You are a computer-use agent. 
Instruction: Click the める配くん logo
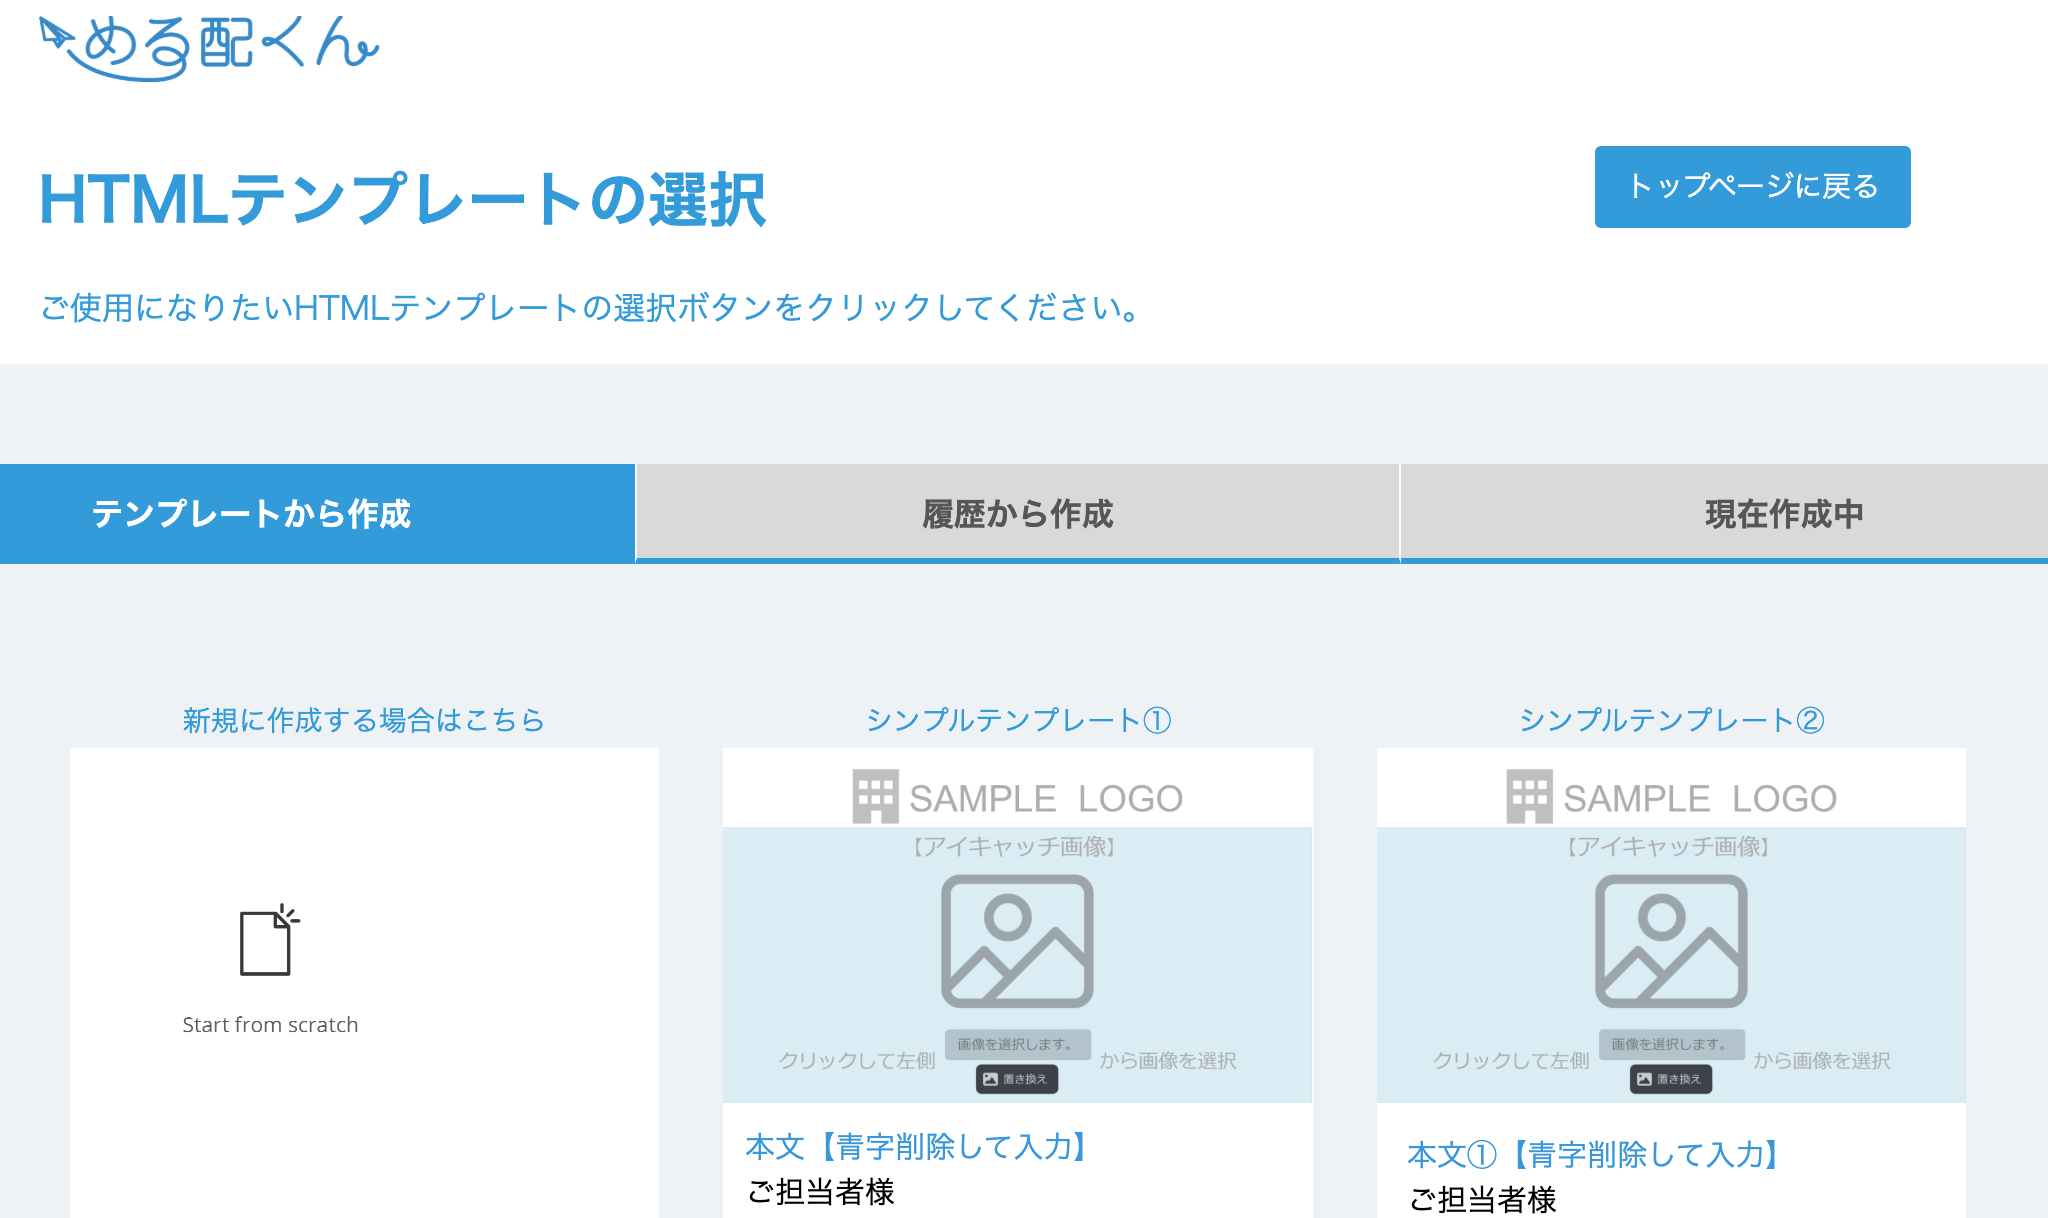[208, 47]
